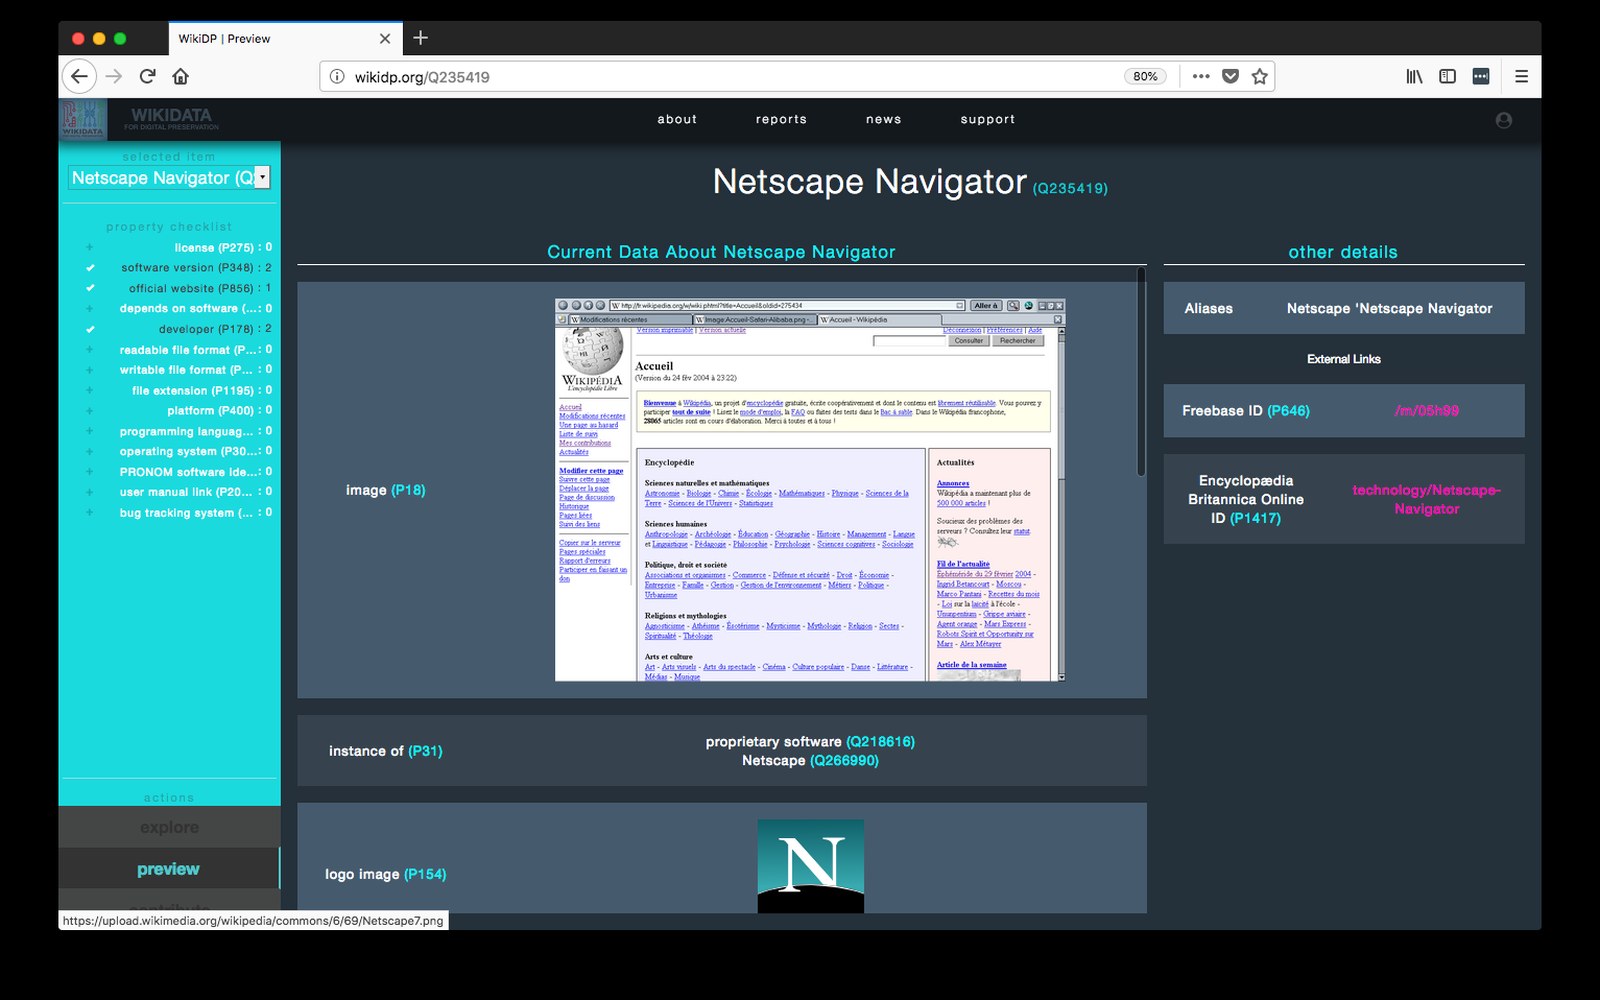Screen dimensions: 1600x1000
Task: Click the preview action button
Action: (169, 869)
